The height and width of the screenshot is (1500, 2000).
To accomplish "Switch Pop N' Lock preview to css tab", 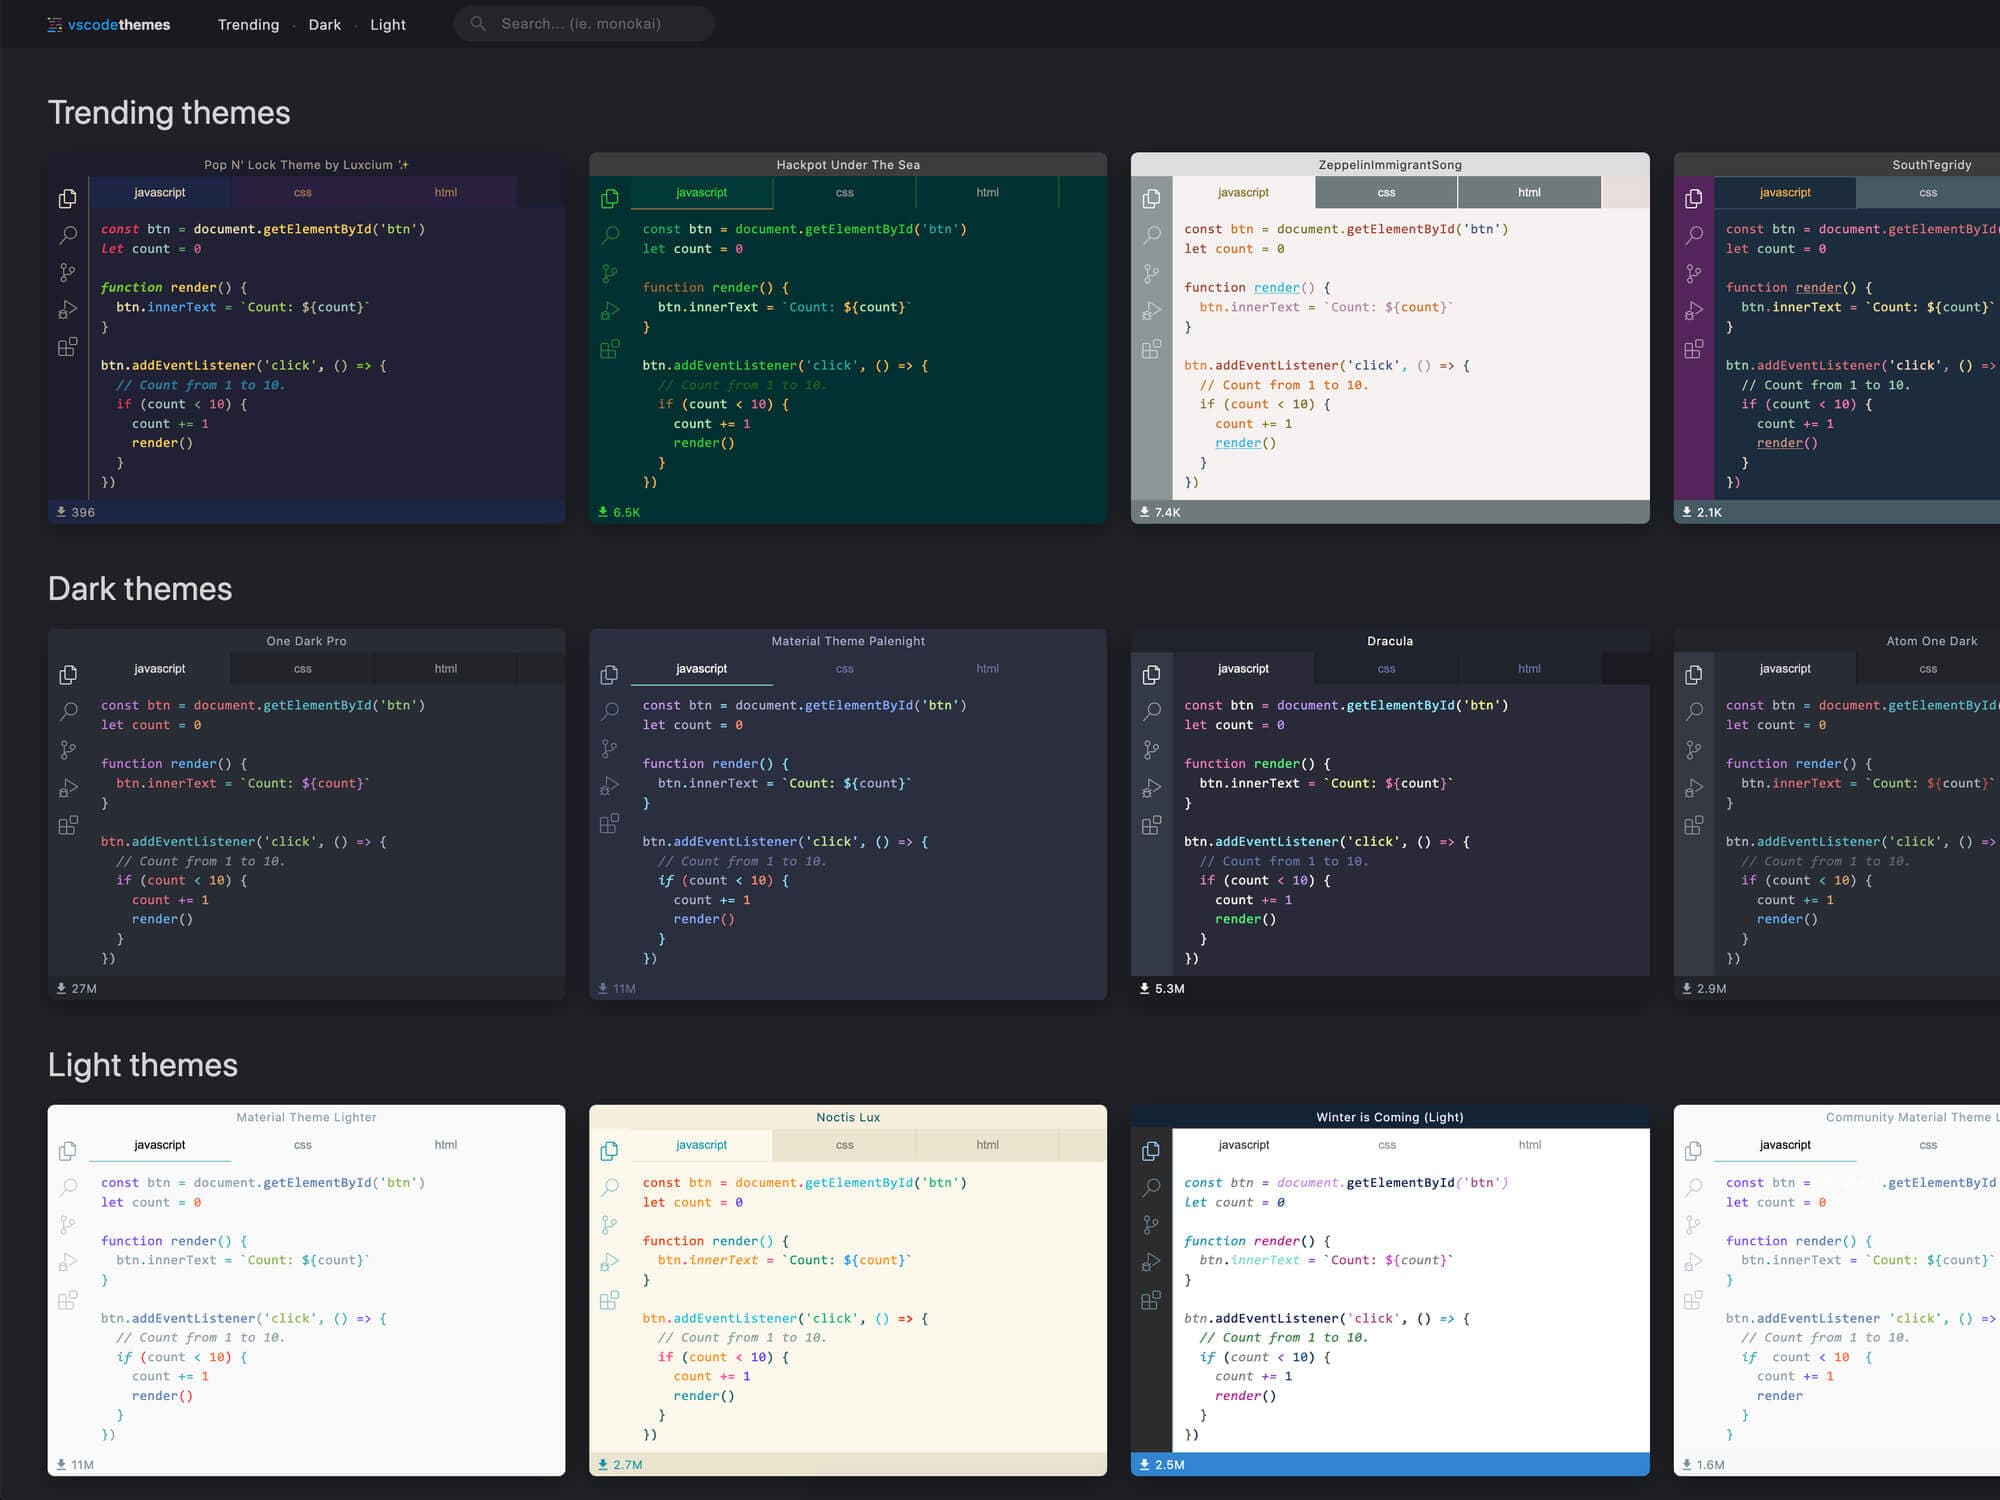I will coord(303,192).
